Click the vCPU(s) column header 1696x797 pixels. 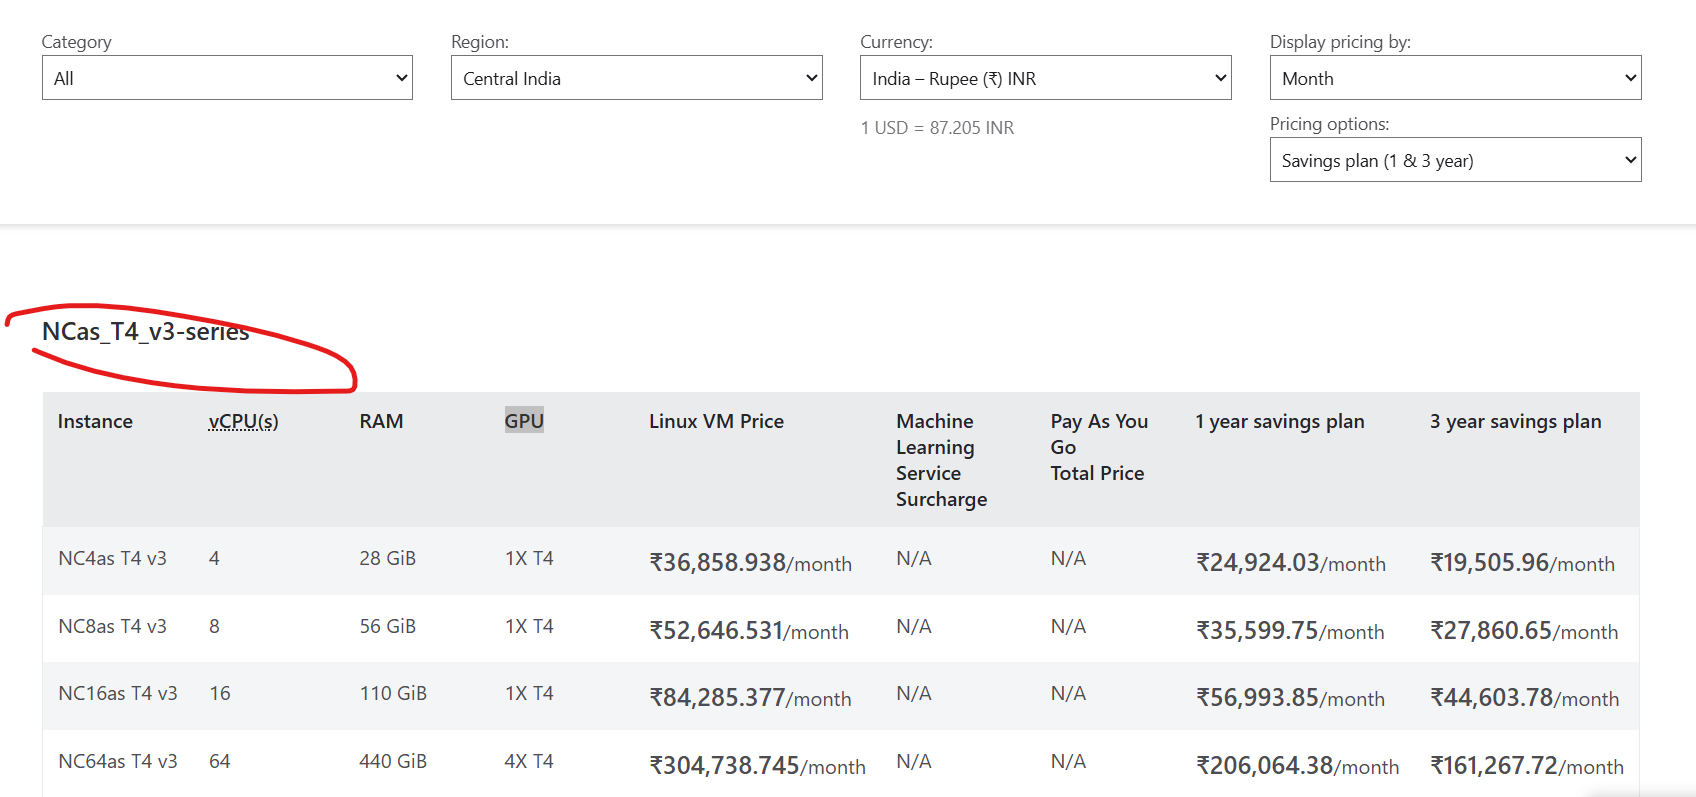(243, 421)
